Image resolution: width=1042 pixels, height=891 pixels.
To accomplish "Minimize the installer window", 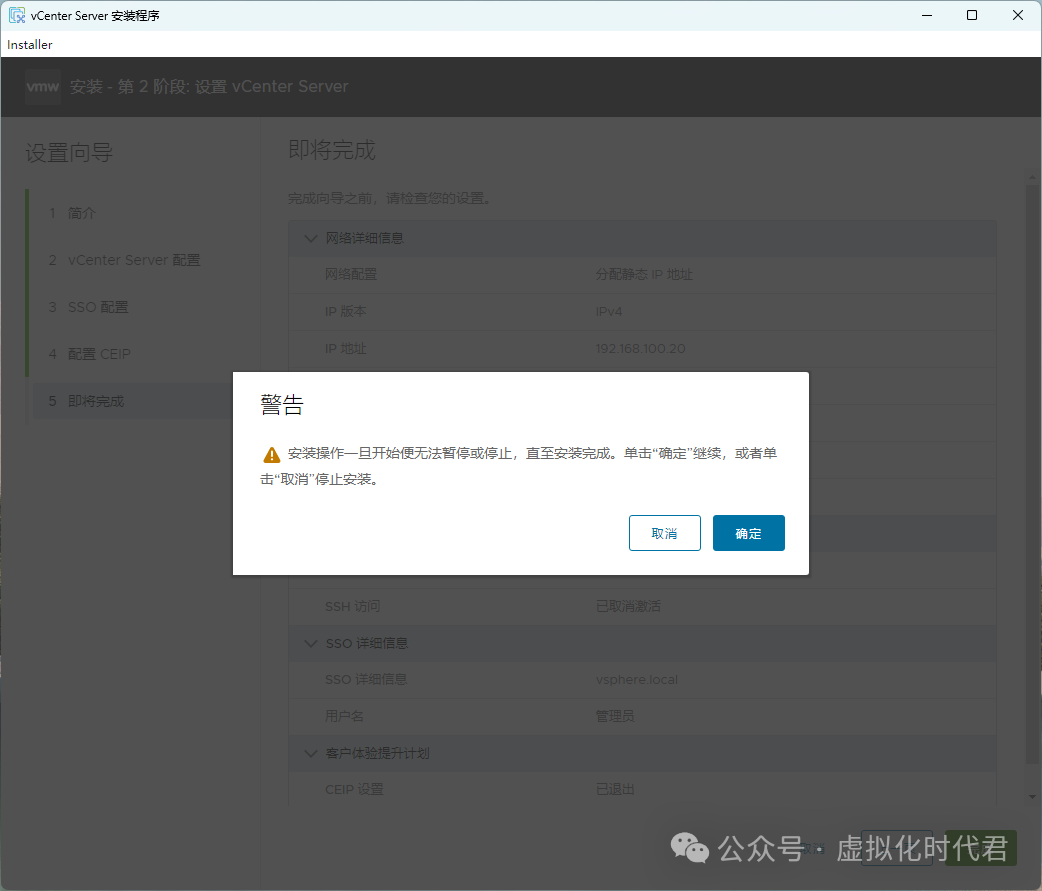I will pyautogui.click(x=927, y=15).
